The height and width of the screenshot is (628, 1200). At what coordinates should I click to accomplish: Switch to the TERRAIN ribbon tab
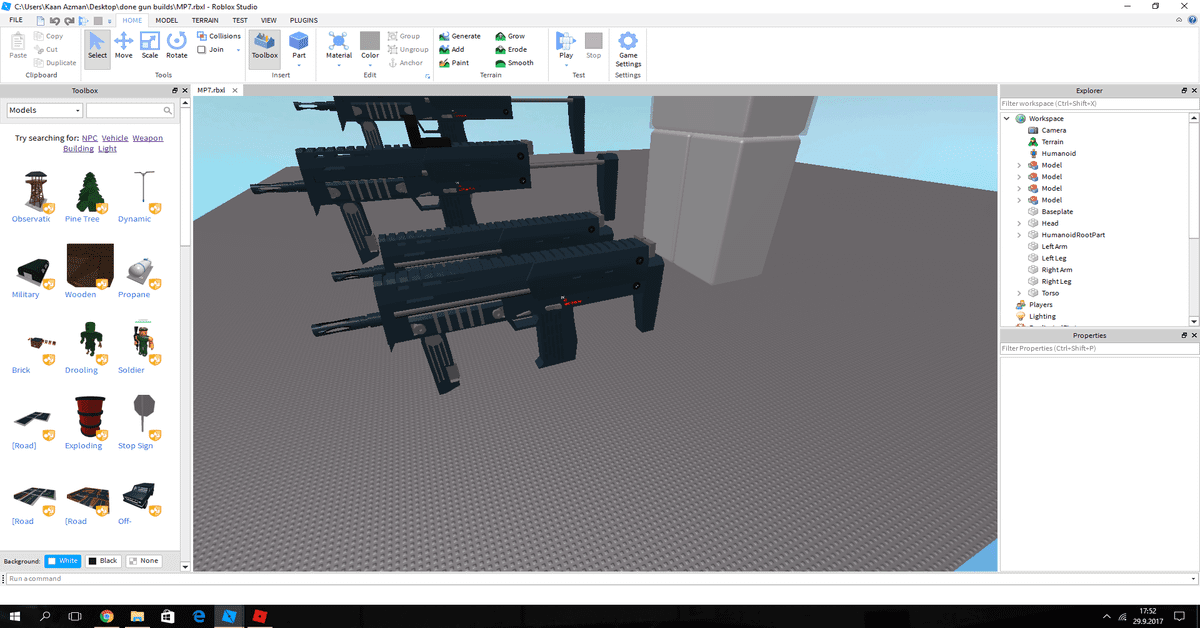[x=205, y=20]
